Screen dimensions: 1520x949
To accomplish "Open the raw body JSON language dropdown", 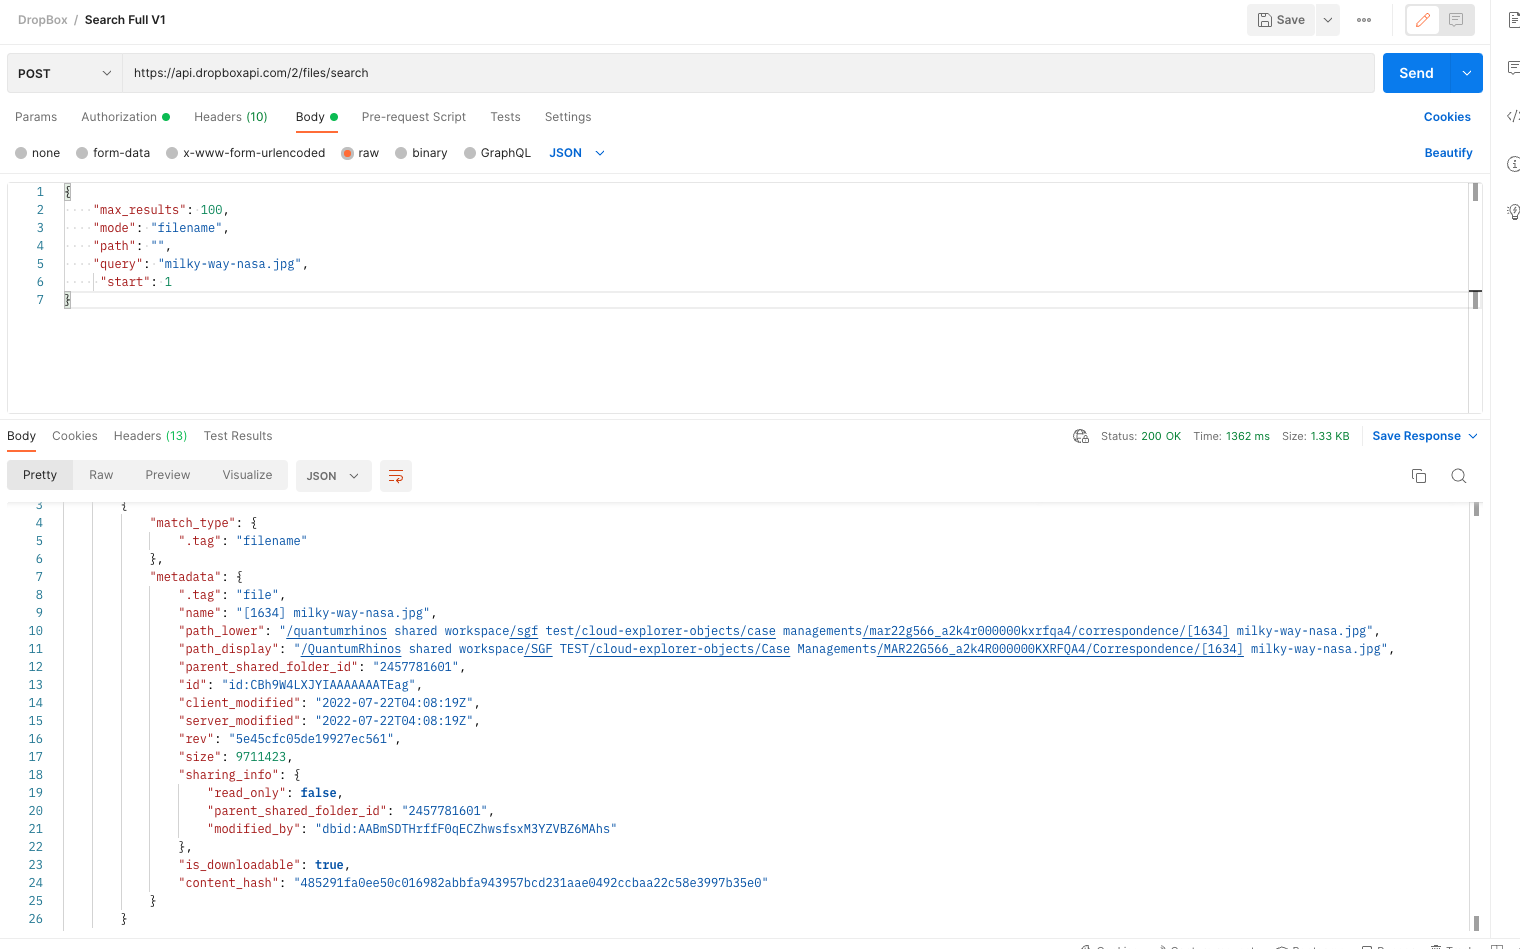I will (x=577, y=153).
